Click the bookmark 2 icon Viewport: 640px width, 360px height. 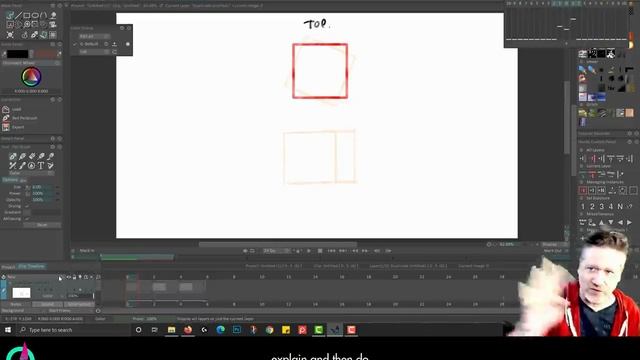pyautogui.click(x=592, y=207)
